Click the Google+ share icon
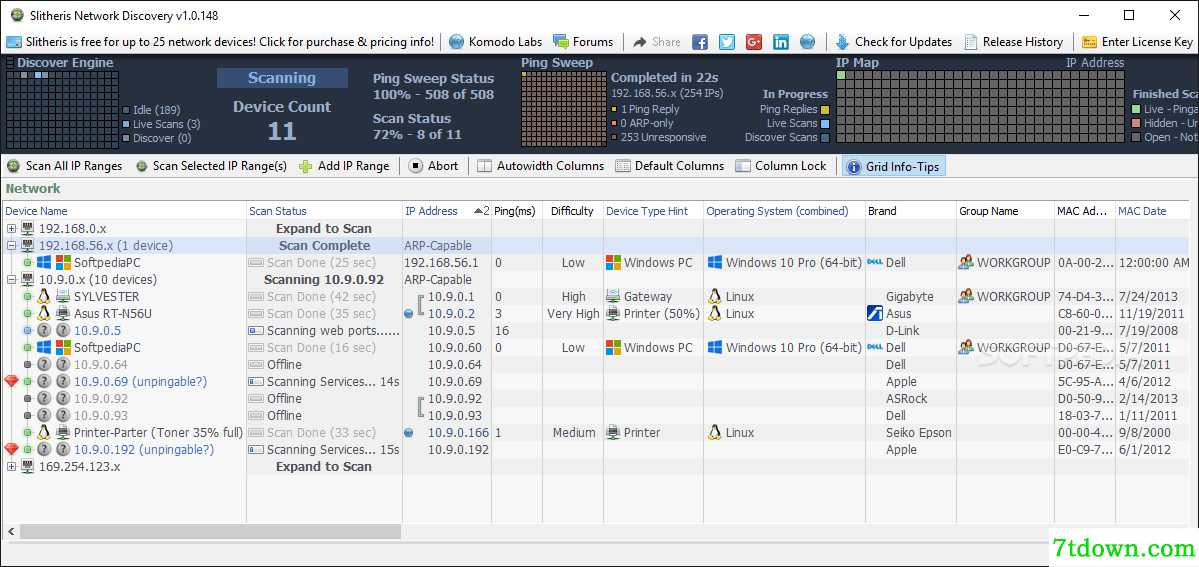The height and width of the screenshot is (567, 1199). tap(754, 42)
